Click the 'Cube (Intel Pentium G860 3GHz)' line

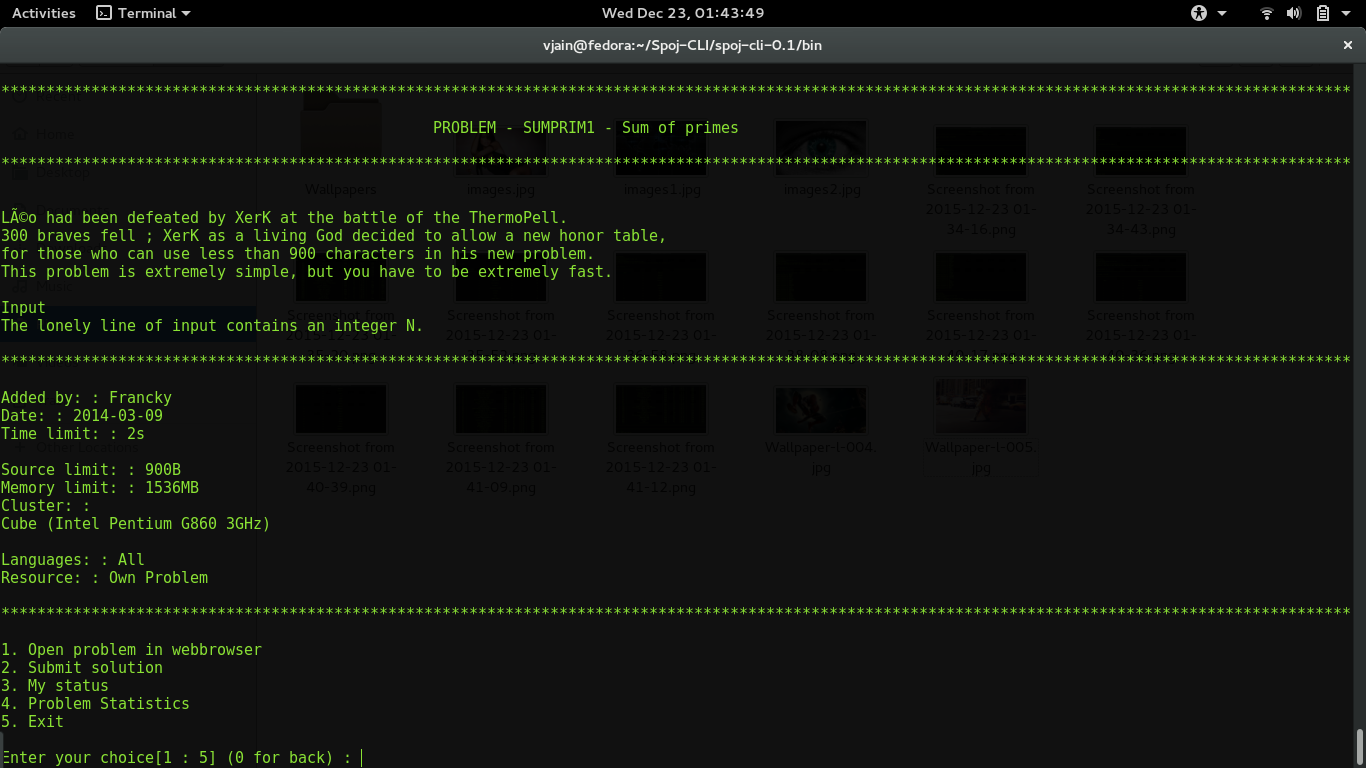point(136,524)
